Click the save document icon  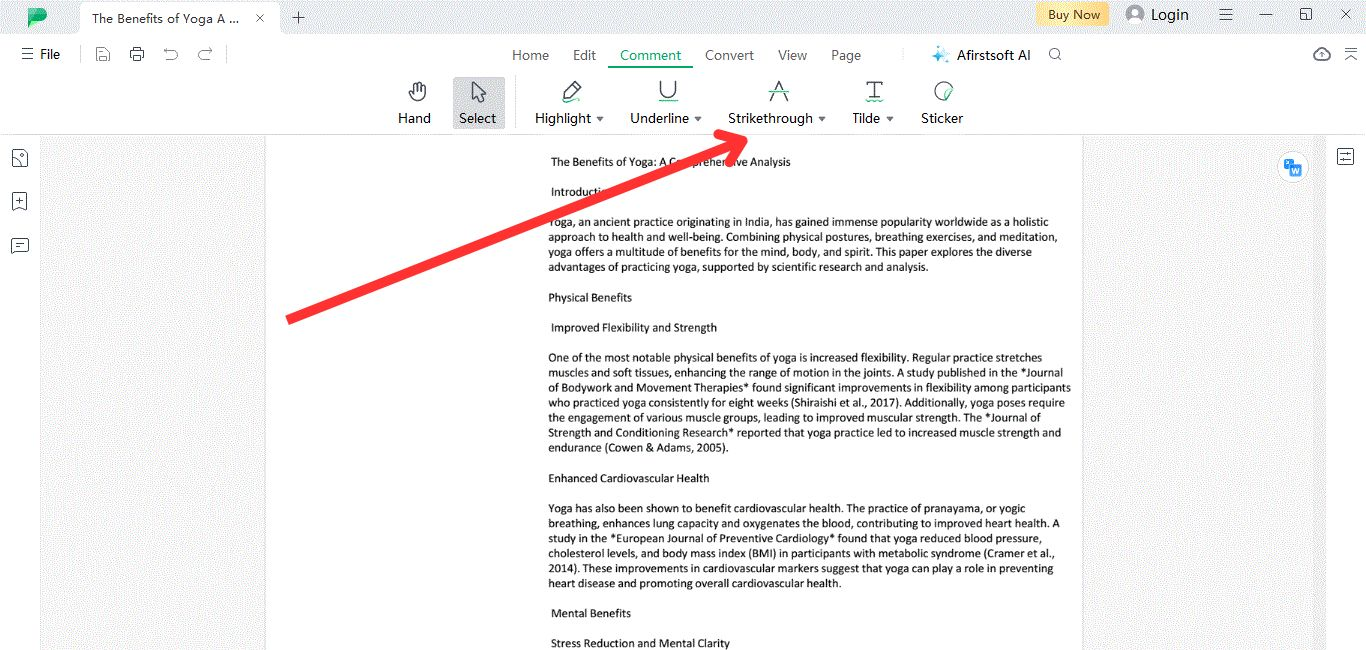(103, 55)
